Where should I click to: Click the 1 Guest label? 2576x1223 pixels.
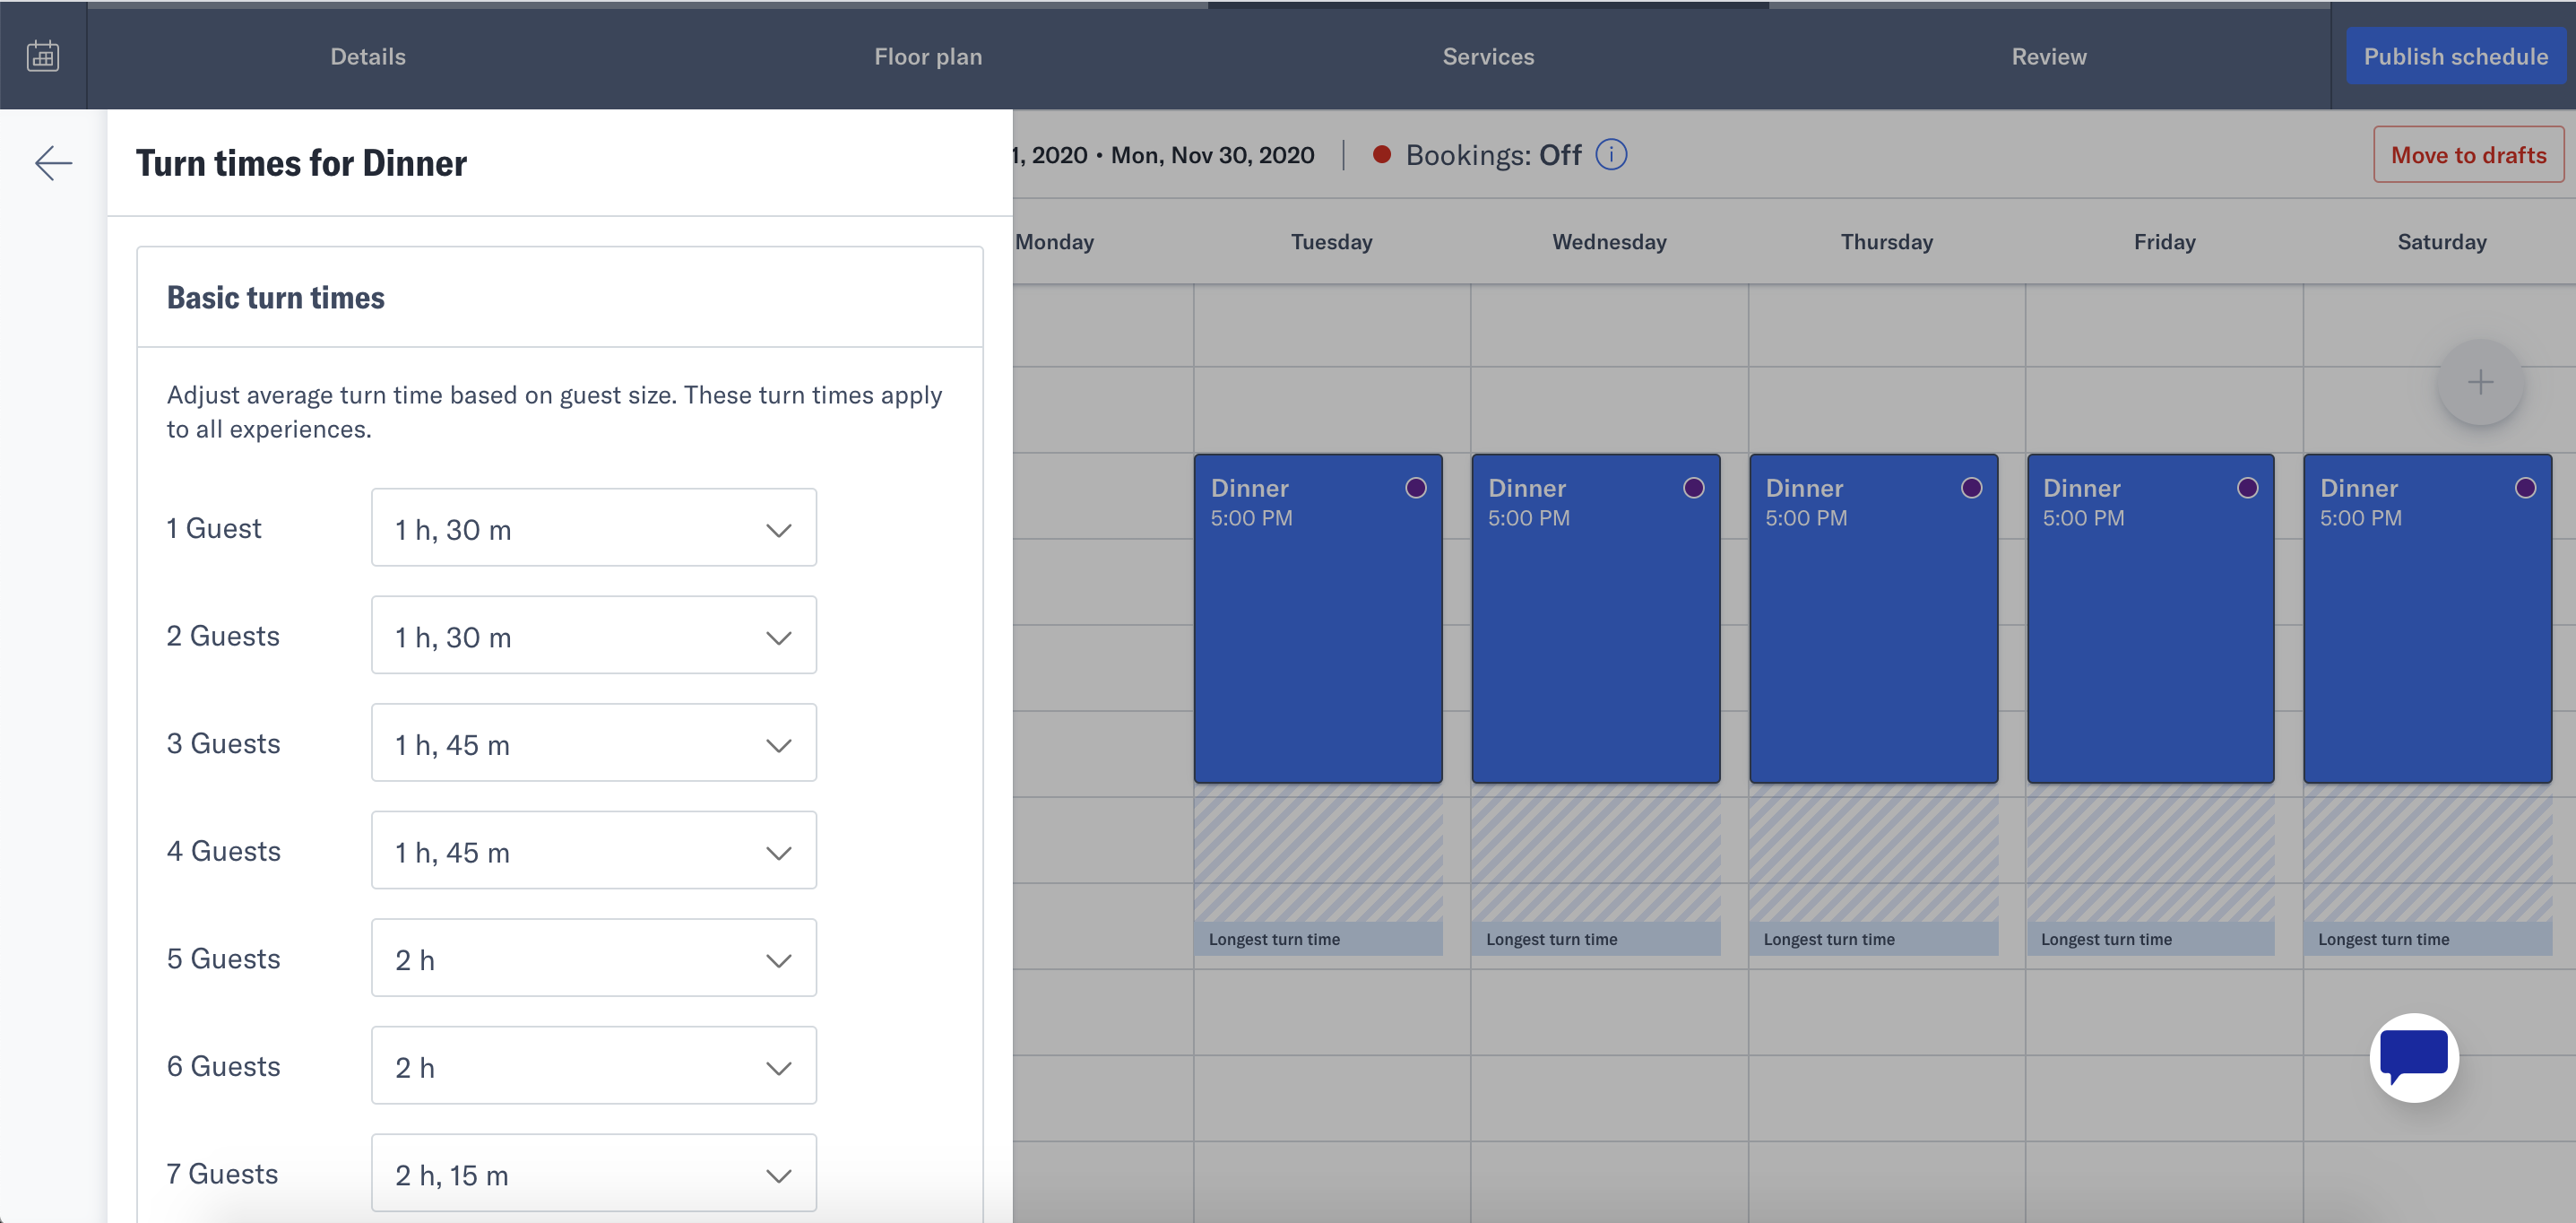(213, 528)
